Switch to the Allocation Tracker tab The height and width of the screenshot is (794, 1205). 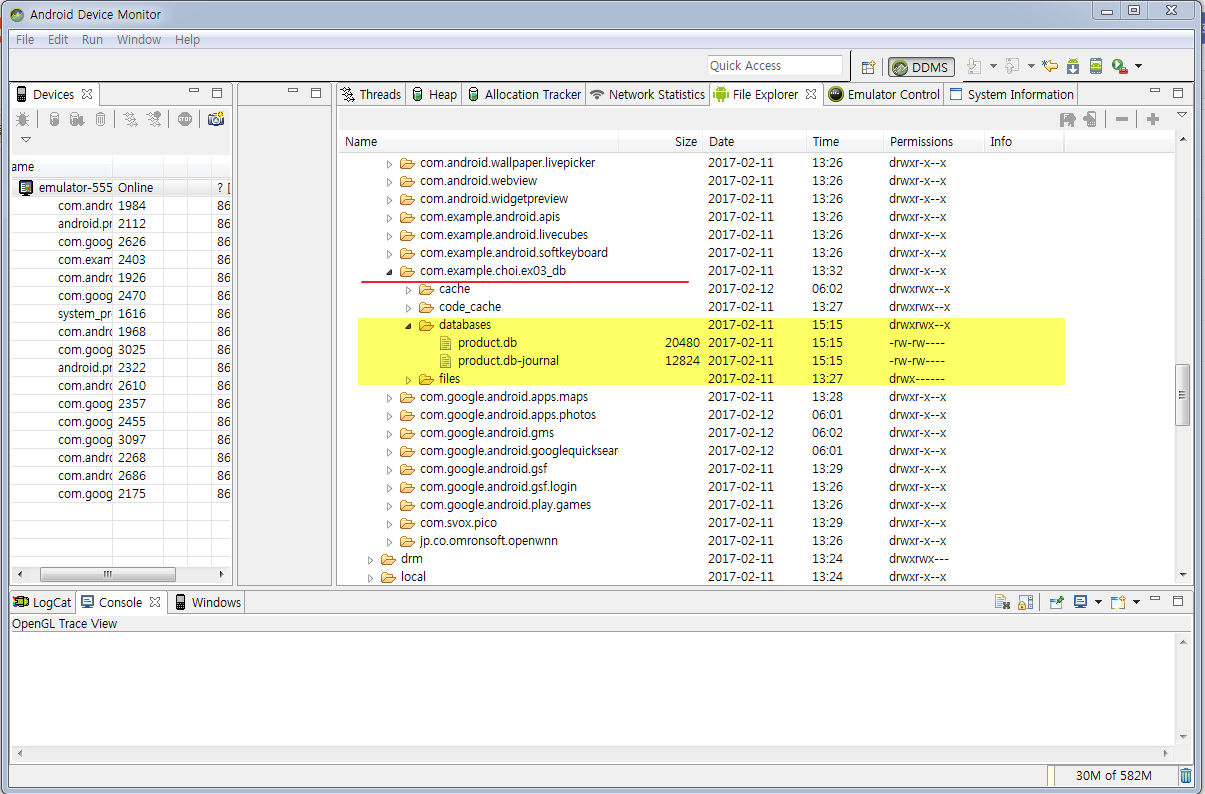[524, 94]
